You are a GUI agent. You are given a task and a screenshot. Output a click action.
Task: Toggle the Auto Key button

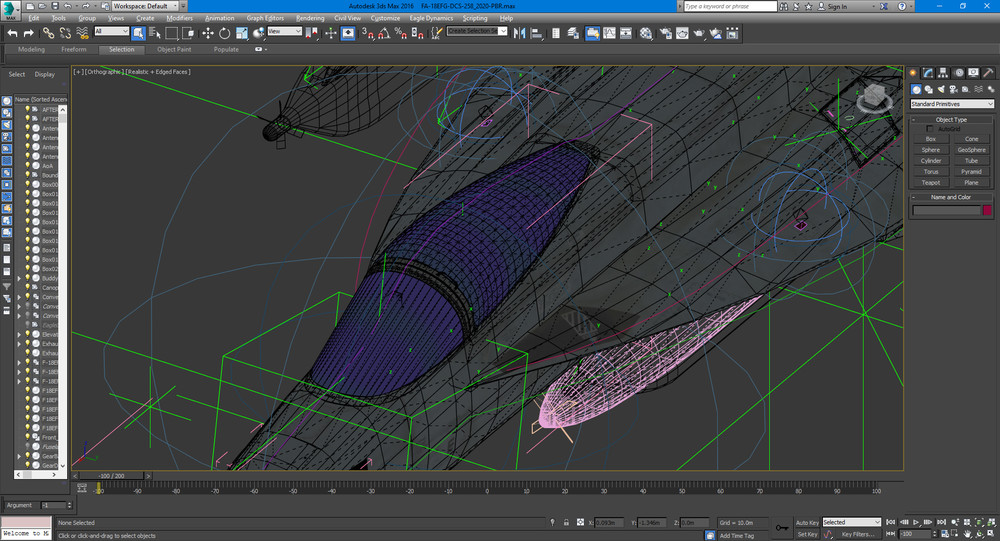click(808, 522)
